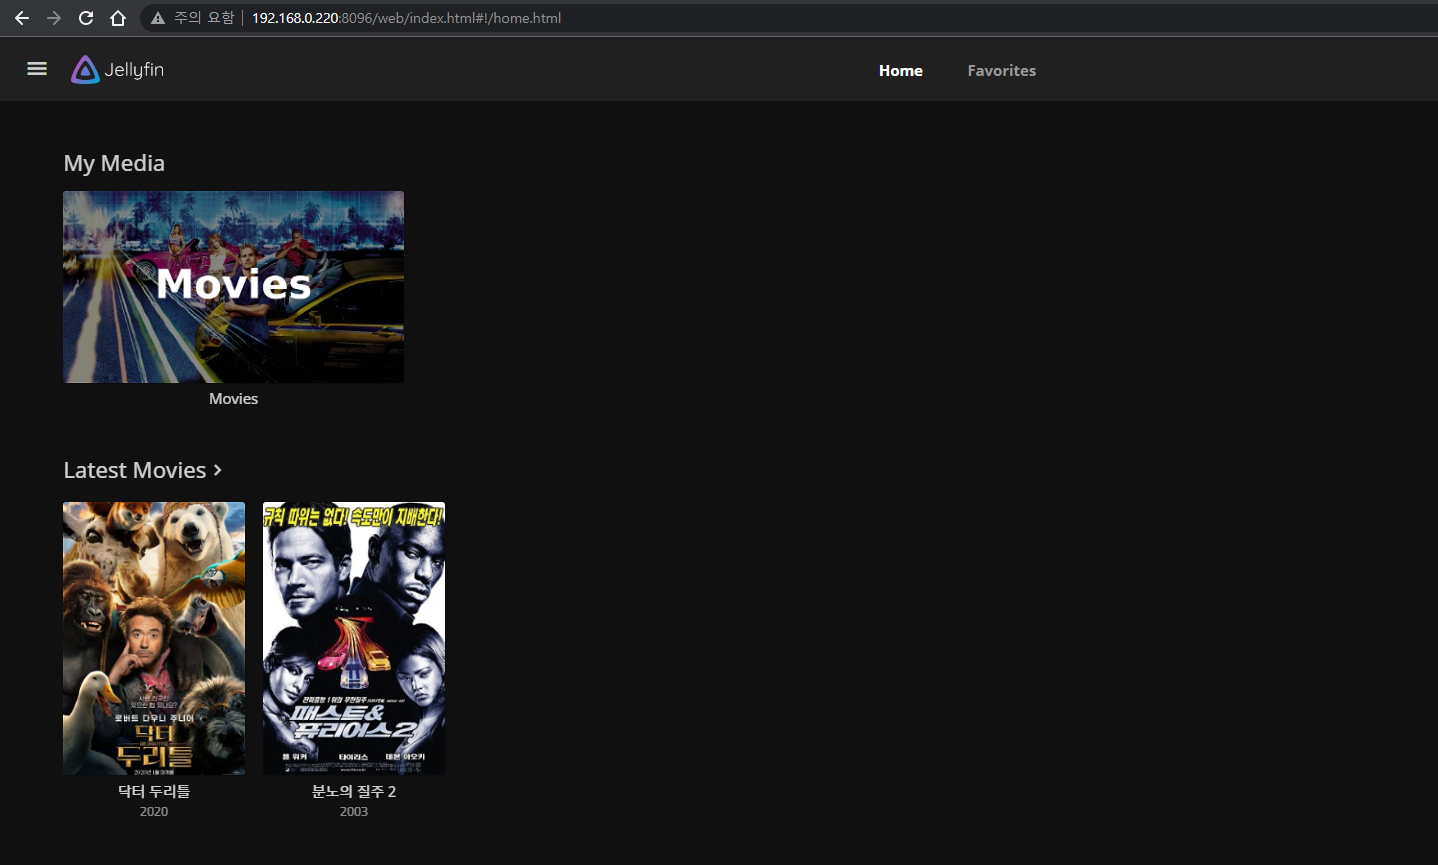Viewport: 1438px width, 865px height.
Task: Click the not-secure warning icon
Action: click(158, 18)
